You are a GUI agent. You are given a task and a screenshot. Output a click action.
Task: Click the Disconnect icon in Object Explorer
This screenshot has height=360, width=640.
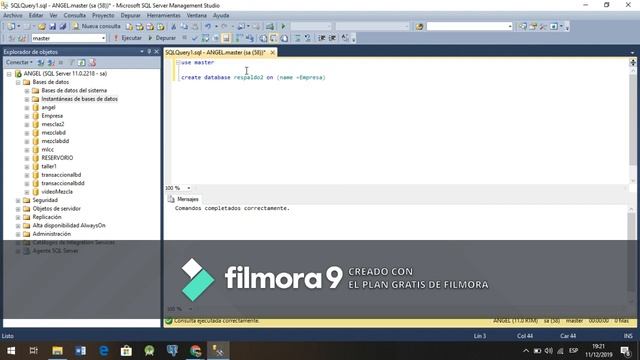click(x=51, y=62)
